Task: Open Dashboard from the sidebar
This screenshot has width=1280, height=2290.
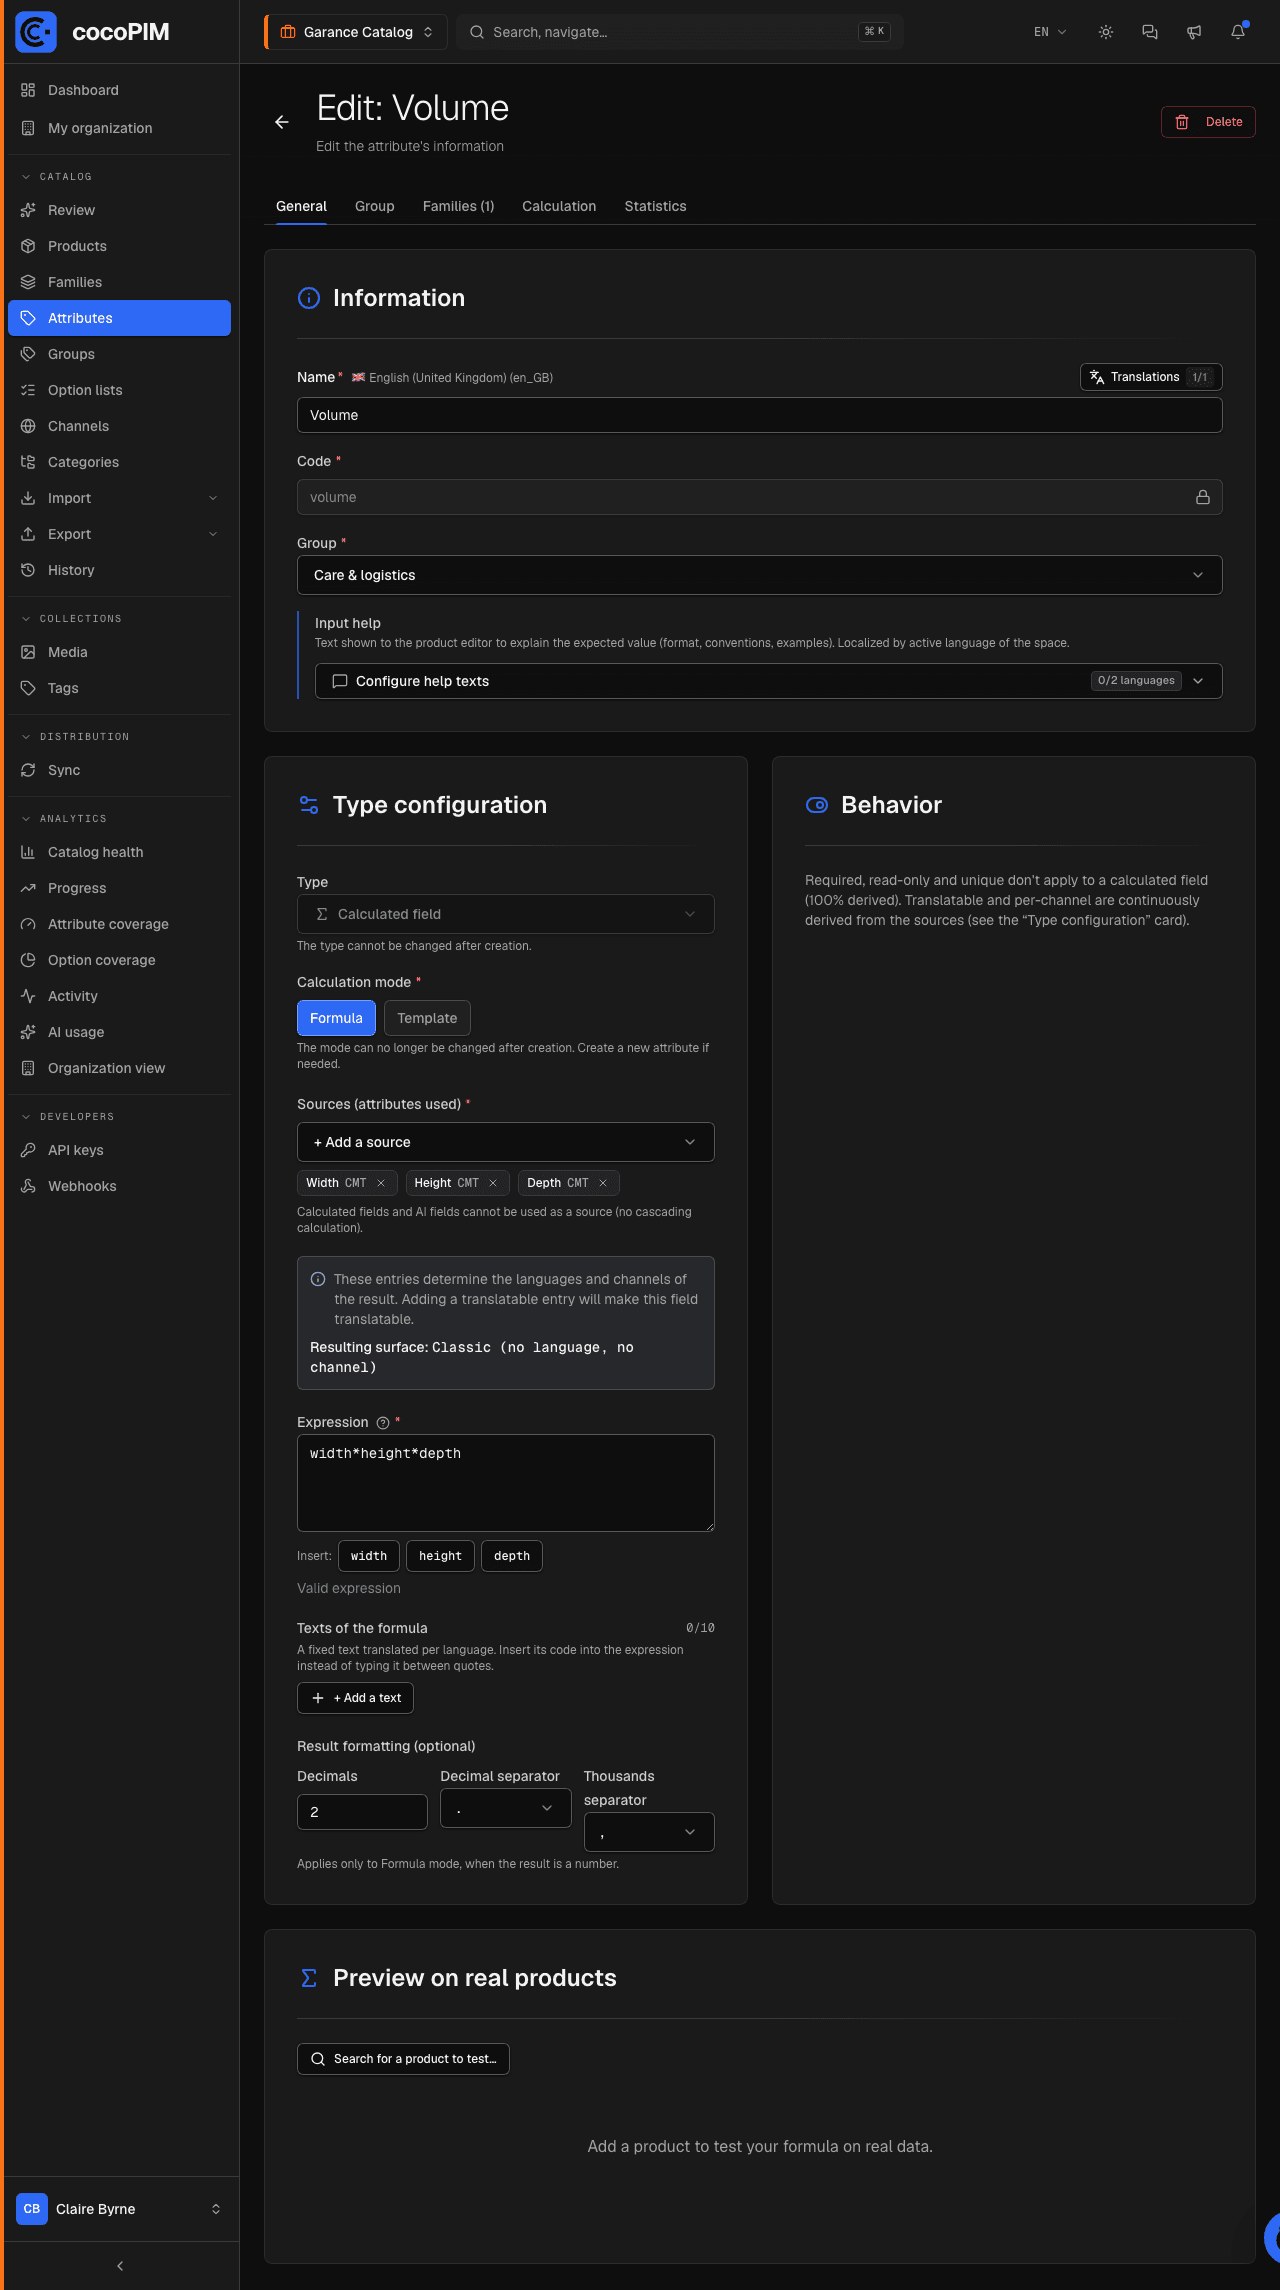Action: 120,90
